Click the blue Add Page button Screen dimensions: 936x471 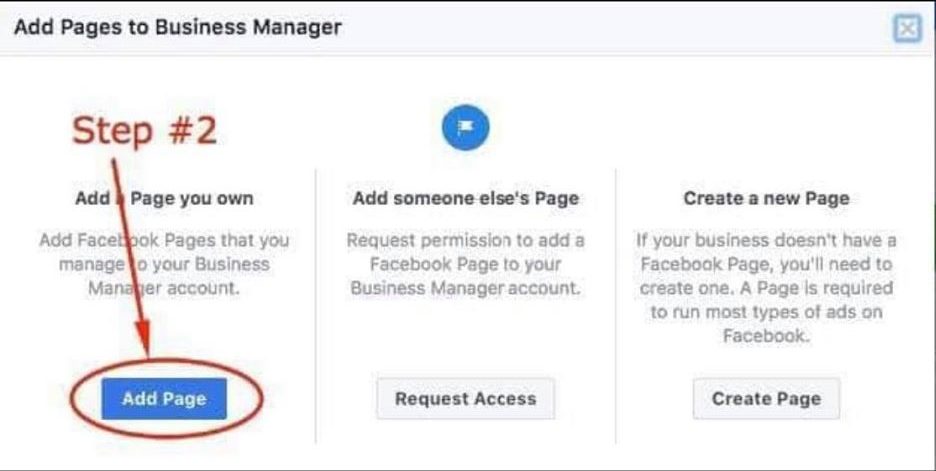(164, 399)
